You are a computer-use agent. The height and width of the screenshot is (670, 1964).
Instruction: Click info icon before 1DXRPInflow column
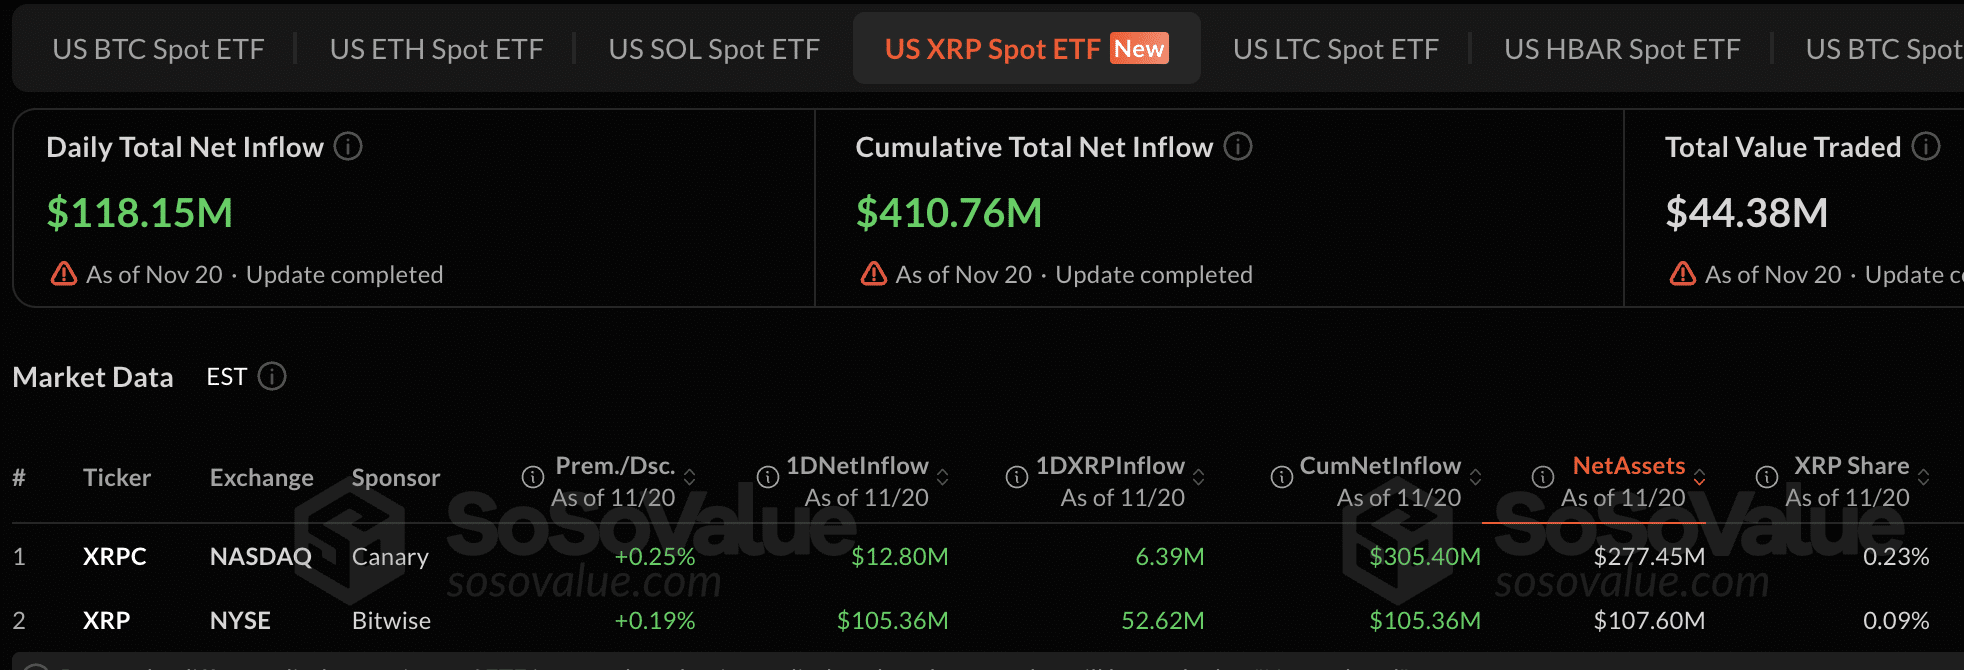[1017, 478]
